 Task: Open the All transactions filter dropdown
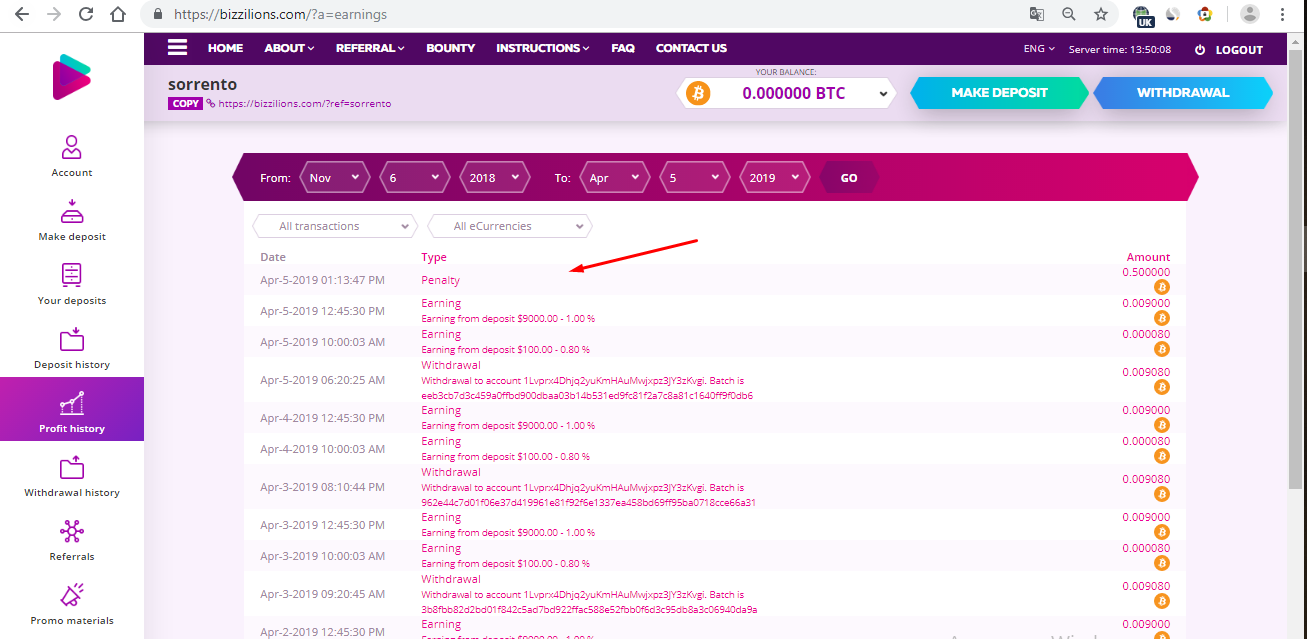tap(334, 226)
